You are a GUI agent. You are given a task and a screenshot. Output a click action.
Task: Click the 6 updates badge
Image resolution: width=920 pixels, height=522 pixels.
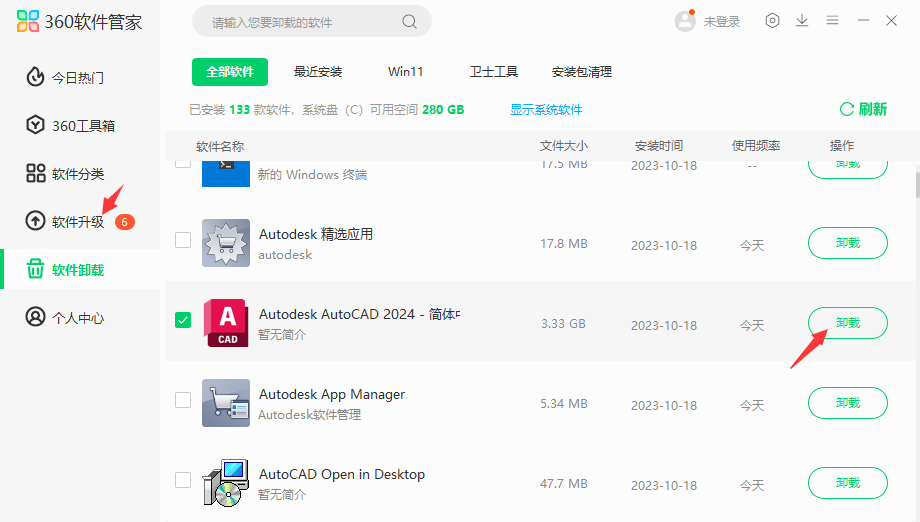pos(124,222)
